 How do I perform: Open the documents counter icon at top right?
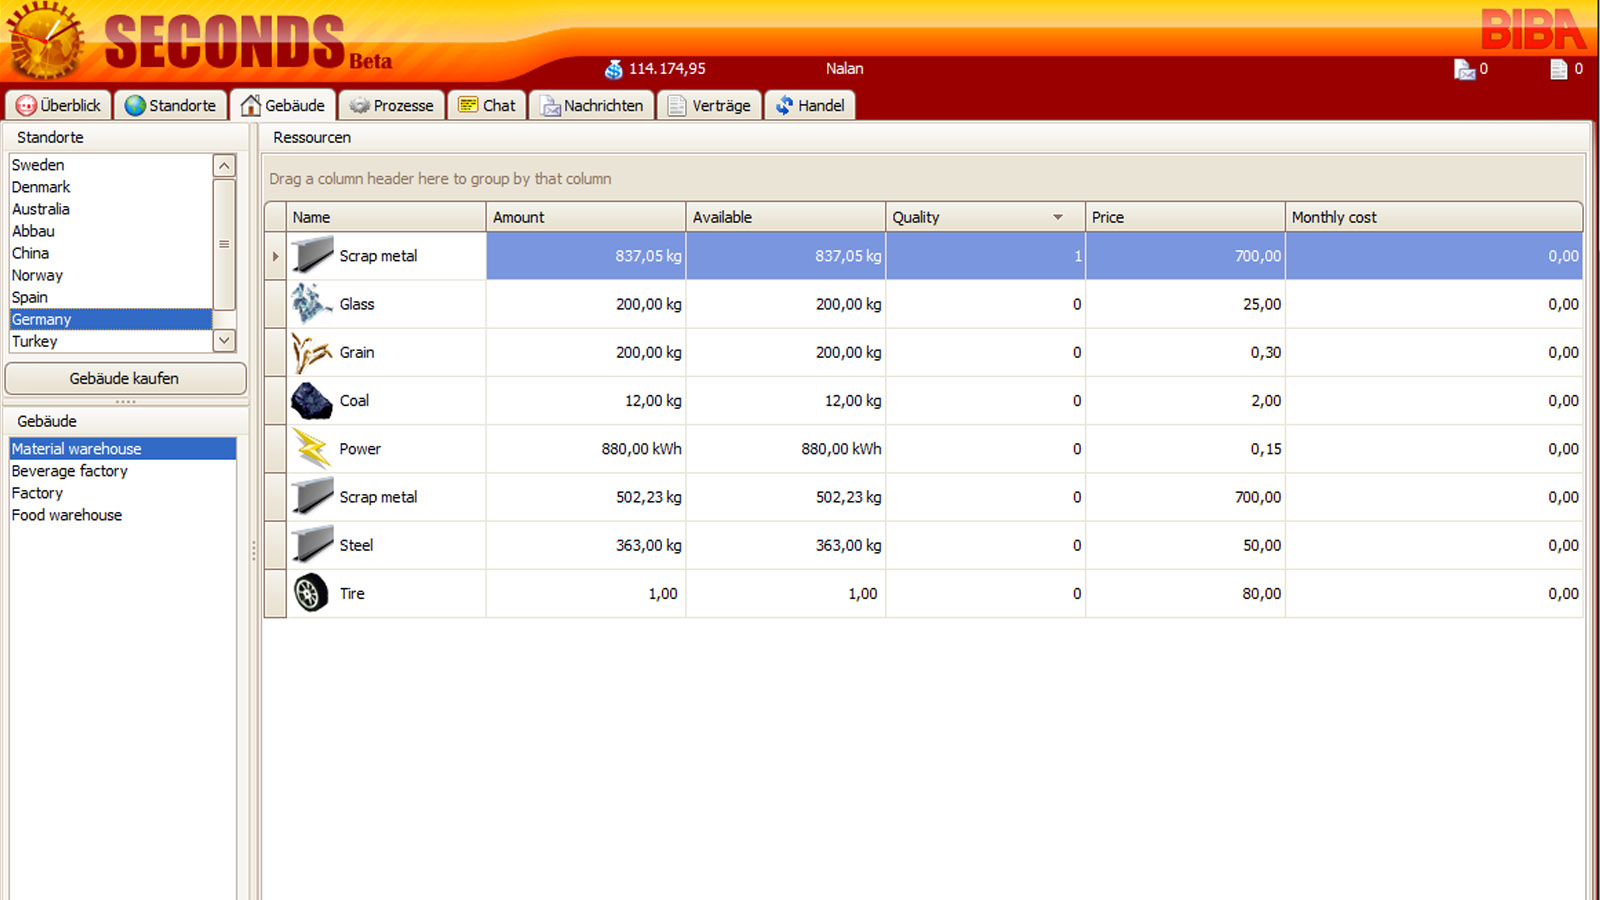click(1558, 69)
